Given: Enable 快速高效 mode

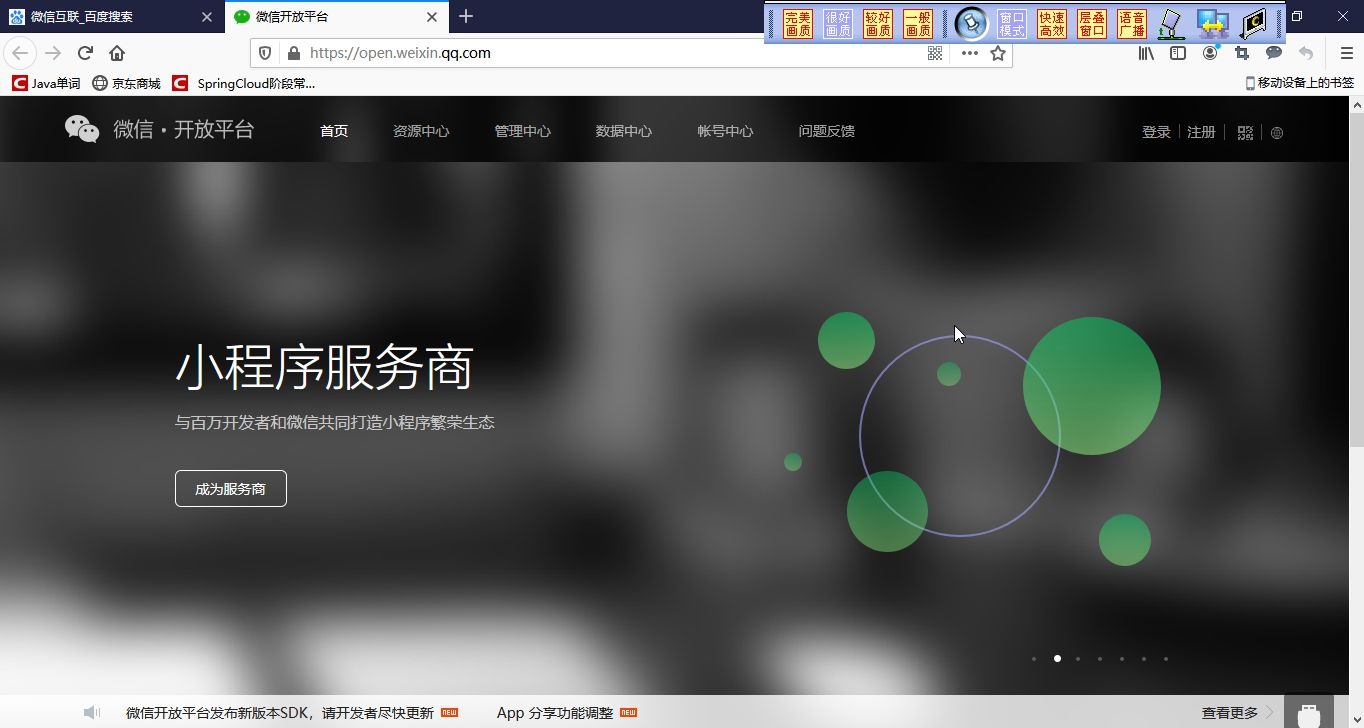Looking at the screenshot, I should (x=1052, y=24).
